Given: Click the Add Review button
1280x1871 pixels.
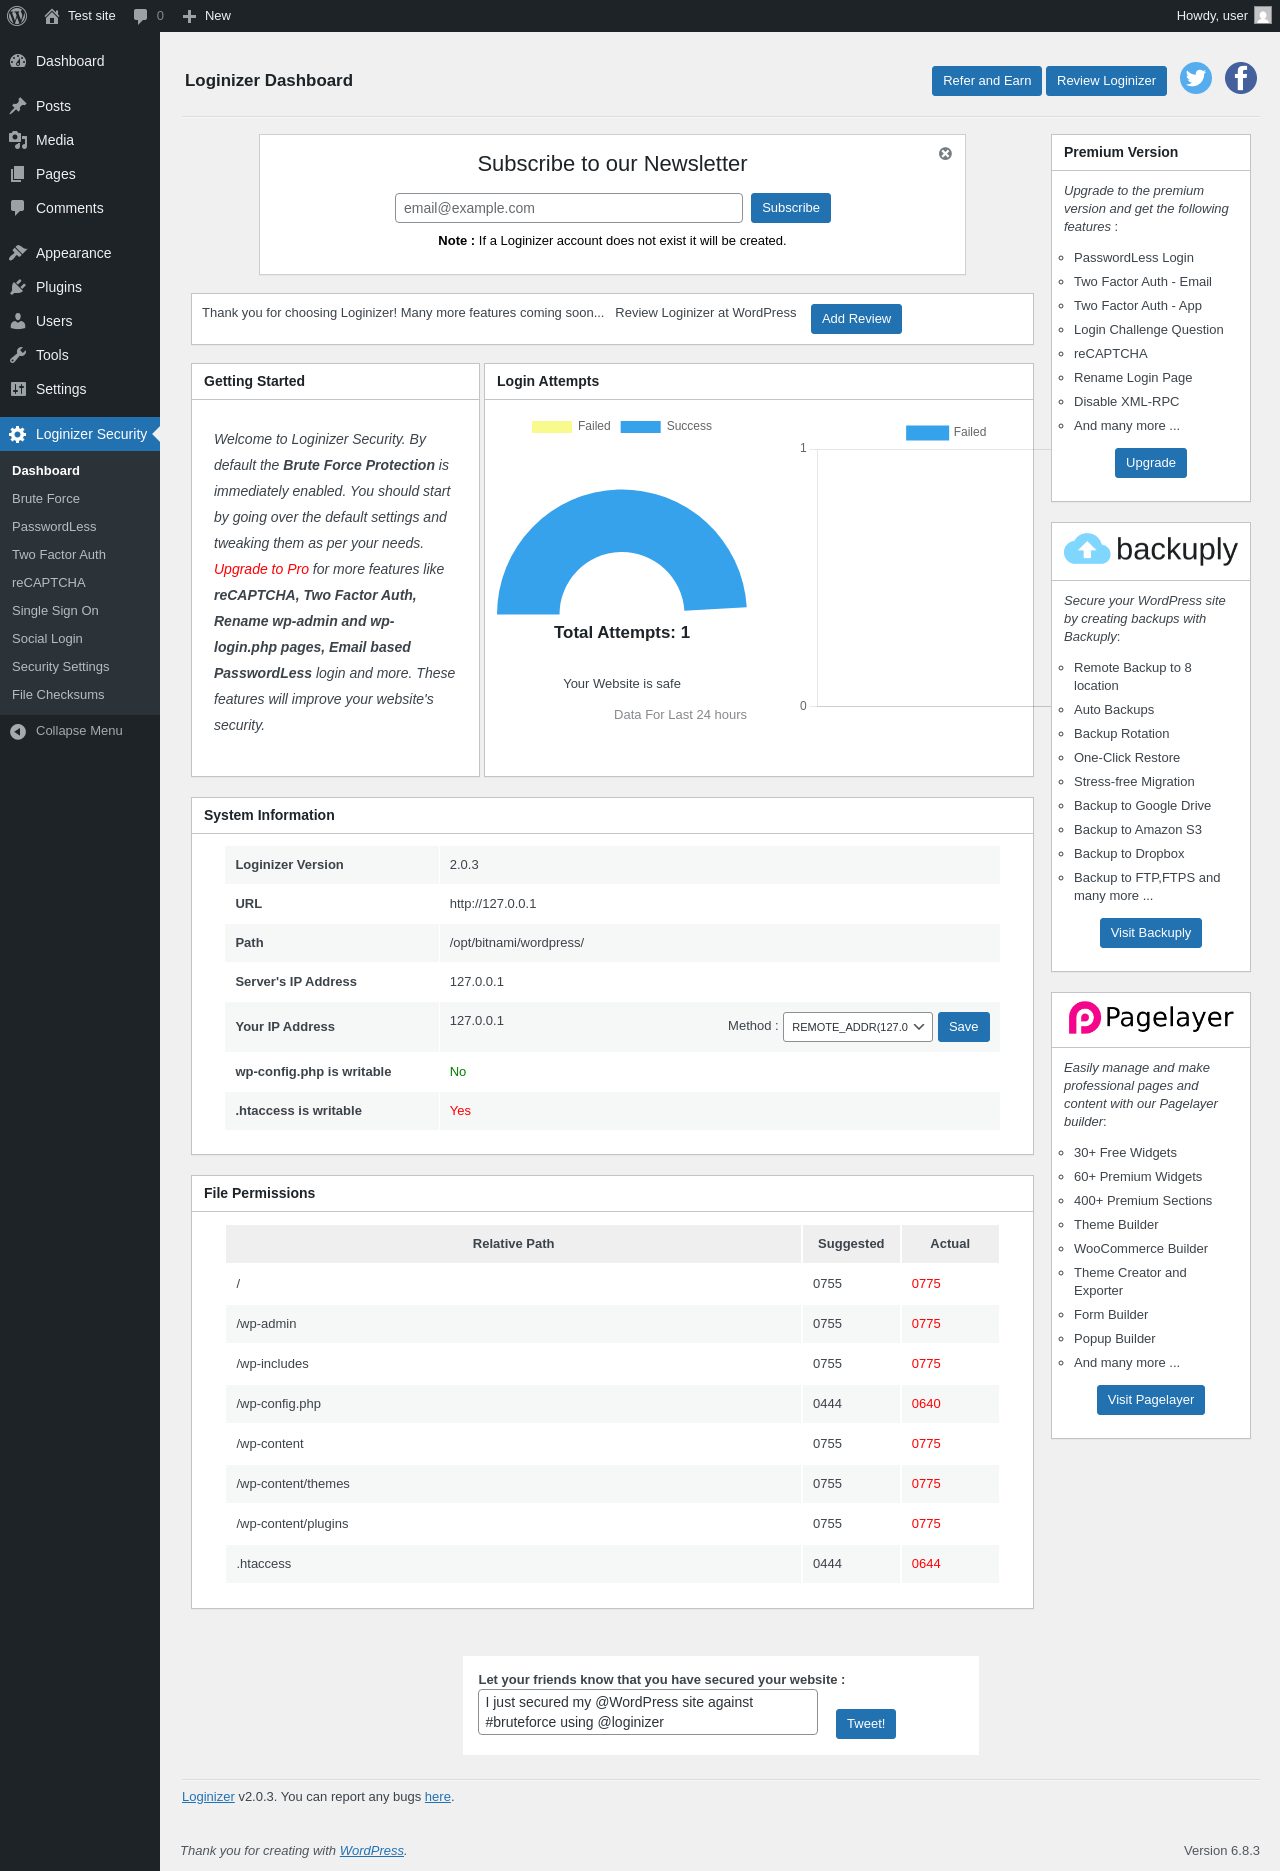Looking at the screenshot, I should coord(856,319).
